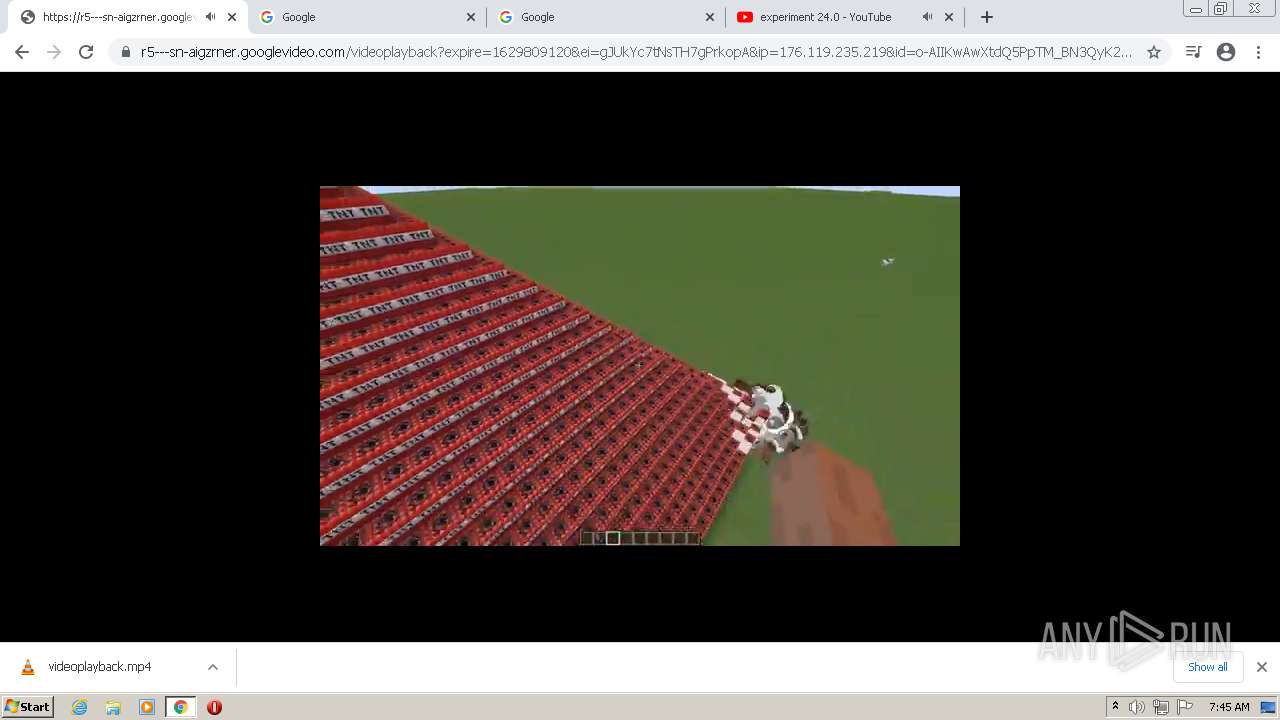Screen dimensions: 1280x720
Task: Mute the experiment 24.0 YouTube tab audio
Action: 927,17
